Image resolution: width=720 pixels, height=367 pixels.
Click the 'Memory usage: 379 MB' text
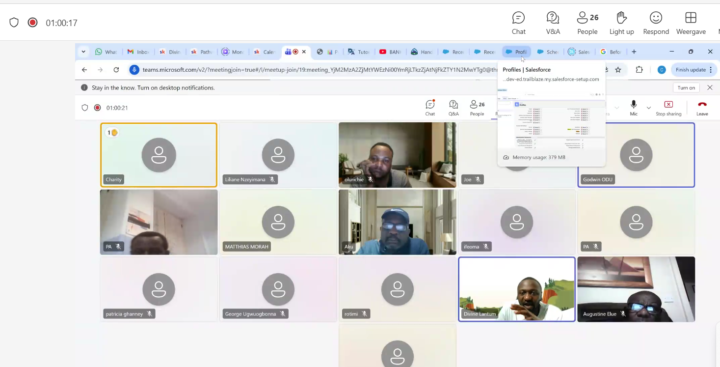[539, 158]
